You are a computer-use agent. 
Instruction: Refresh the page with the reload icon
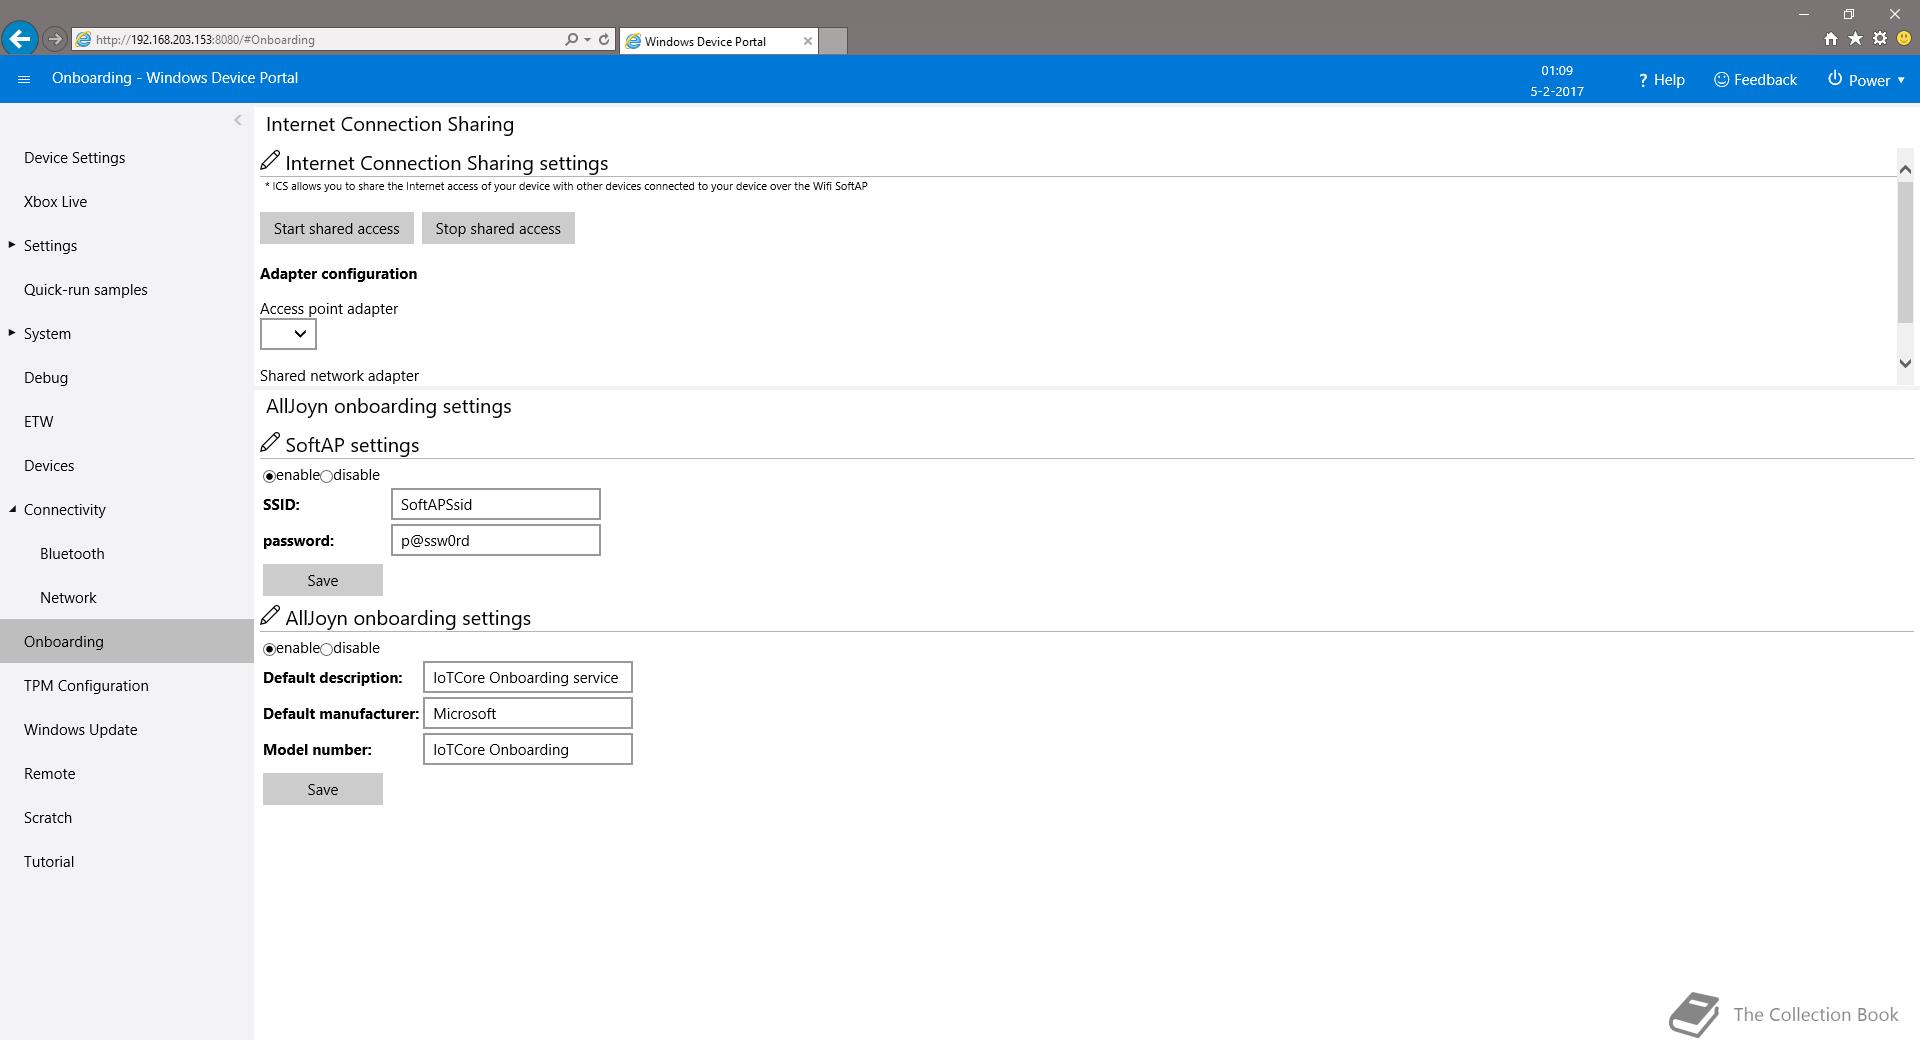[x=604, y=39]
